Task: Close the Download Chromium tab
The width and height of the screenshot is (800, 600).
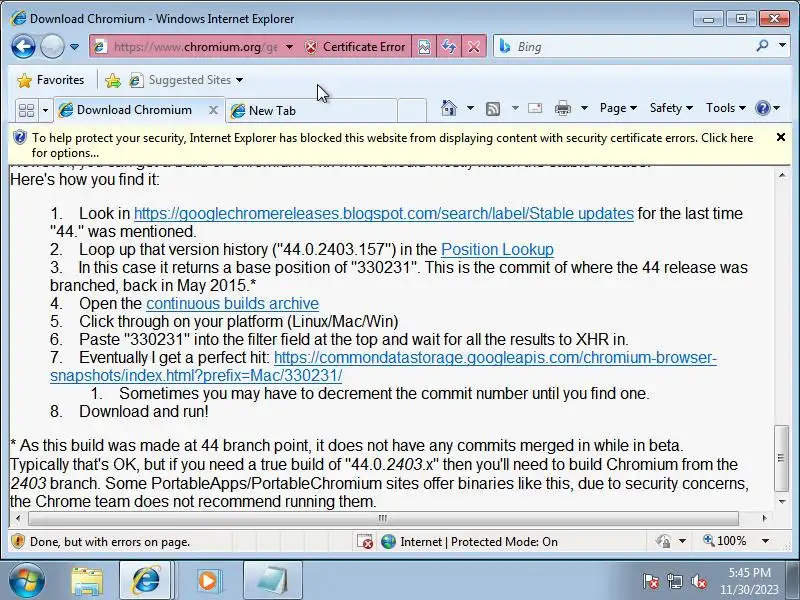Action: click(214, 110)
